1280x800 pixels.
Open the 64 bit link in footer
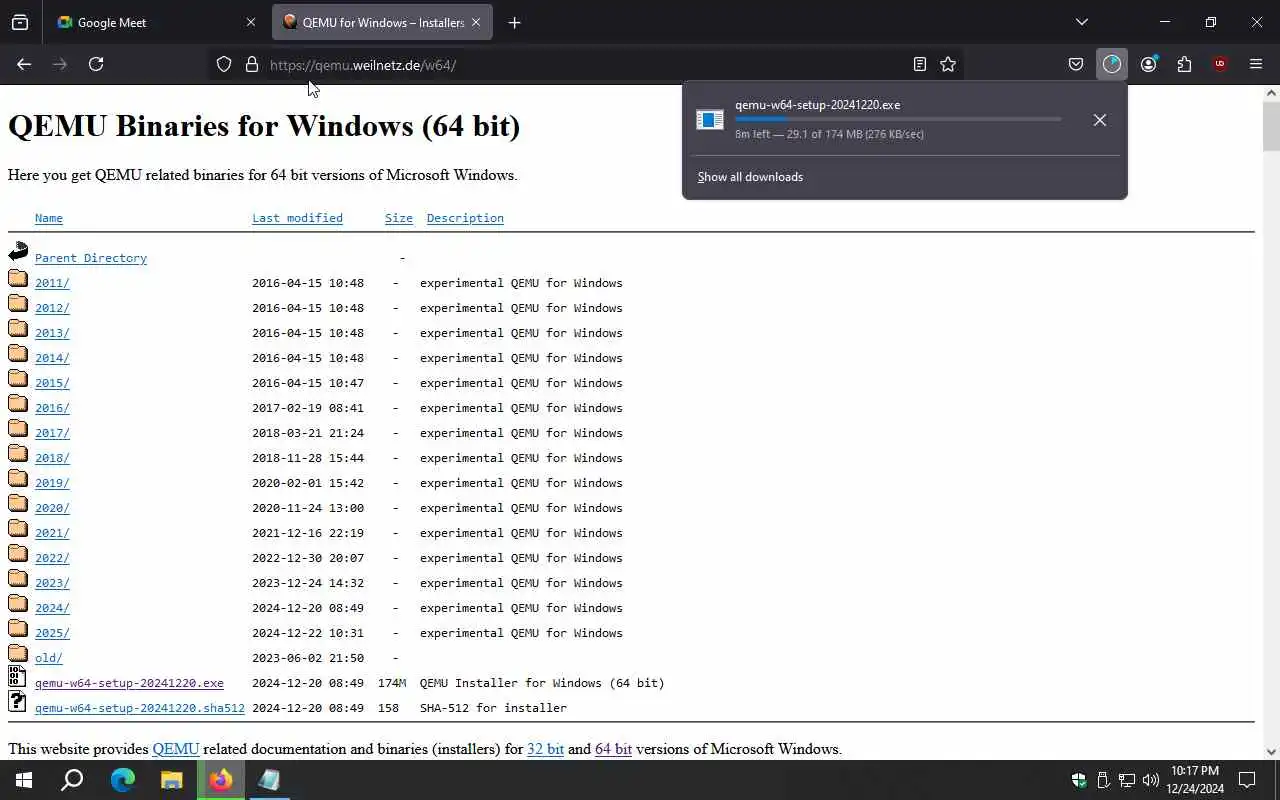tap(613, 749)
